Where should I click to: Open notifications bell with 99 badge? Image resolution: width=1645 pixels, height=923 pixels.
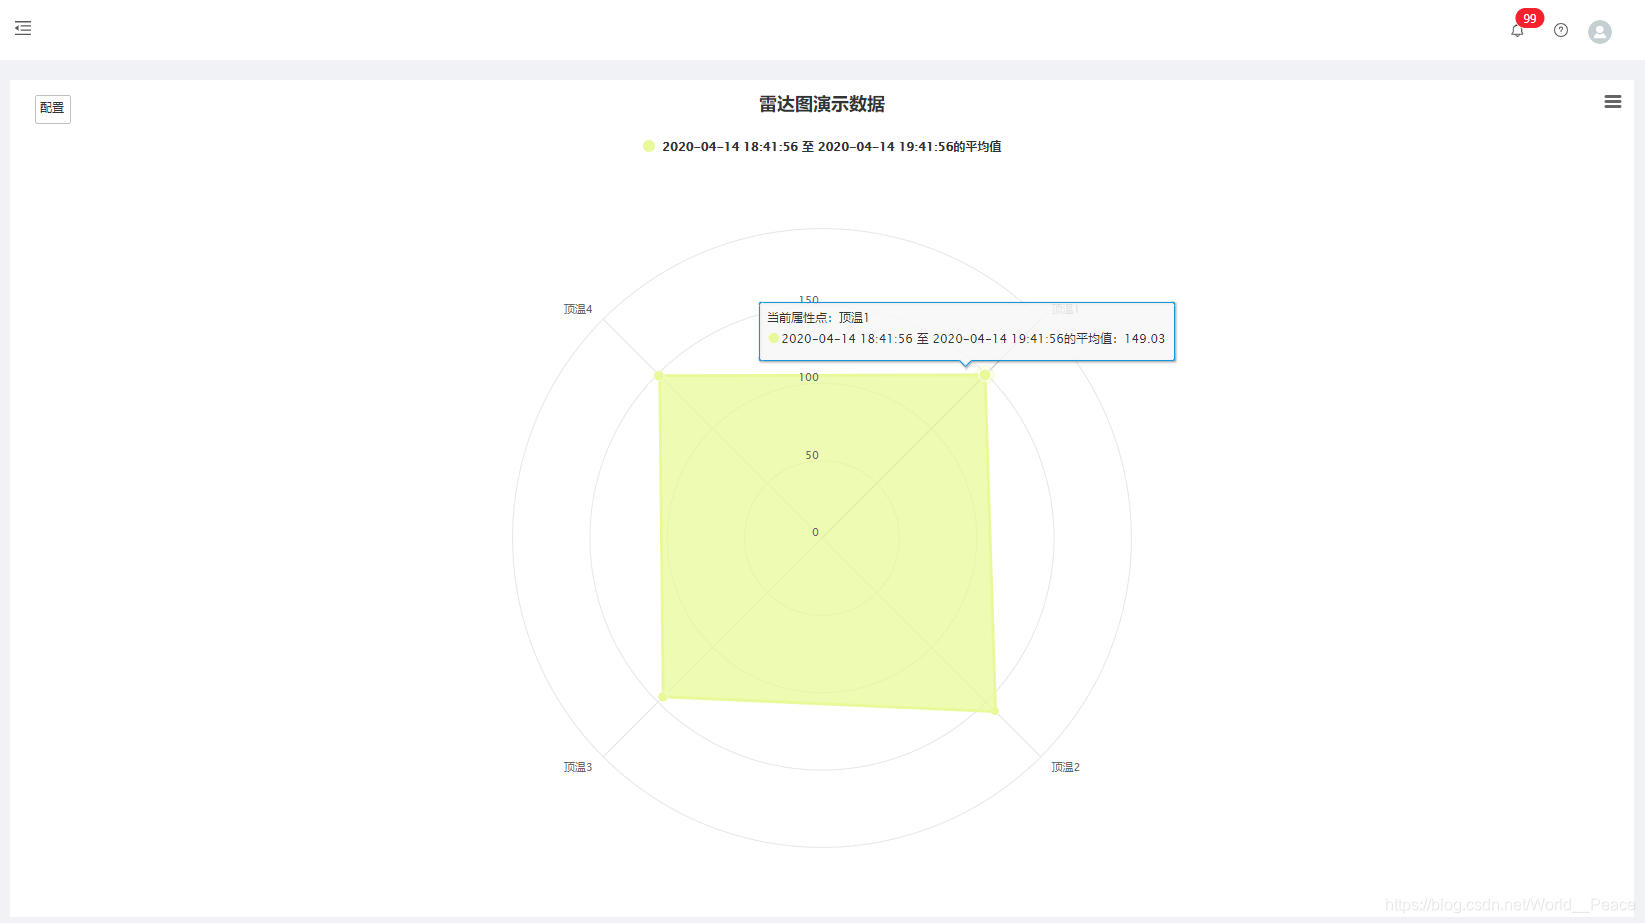[x=1518, y=30]
